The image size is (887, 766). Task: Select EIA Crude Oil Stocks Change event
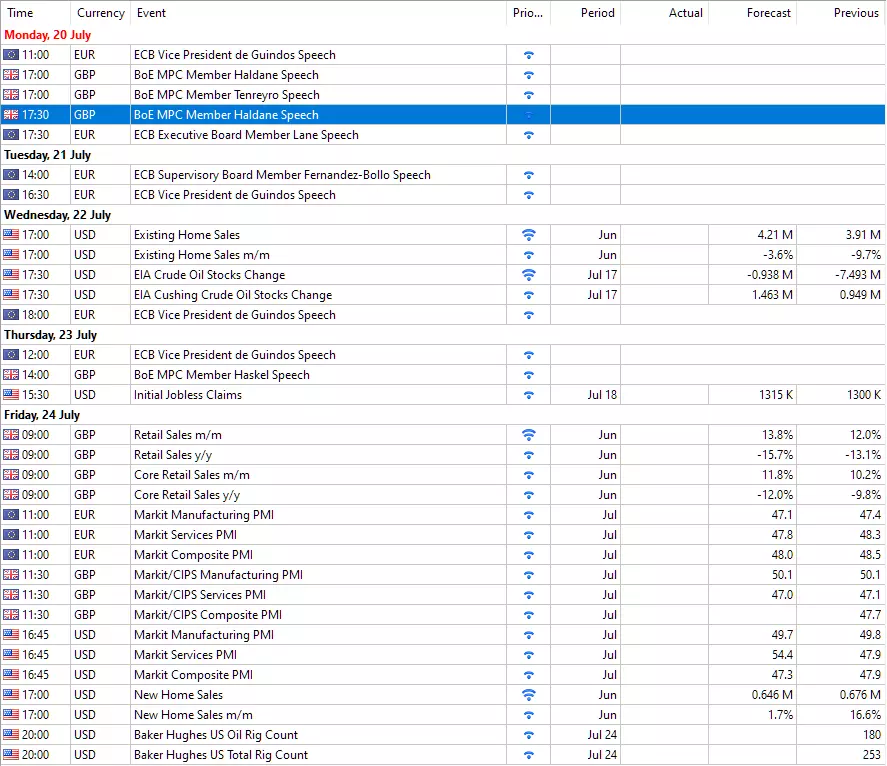[x=209, y=275]
